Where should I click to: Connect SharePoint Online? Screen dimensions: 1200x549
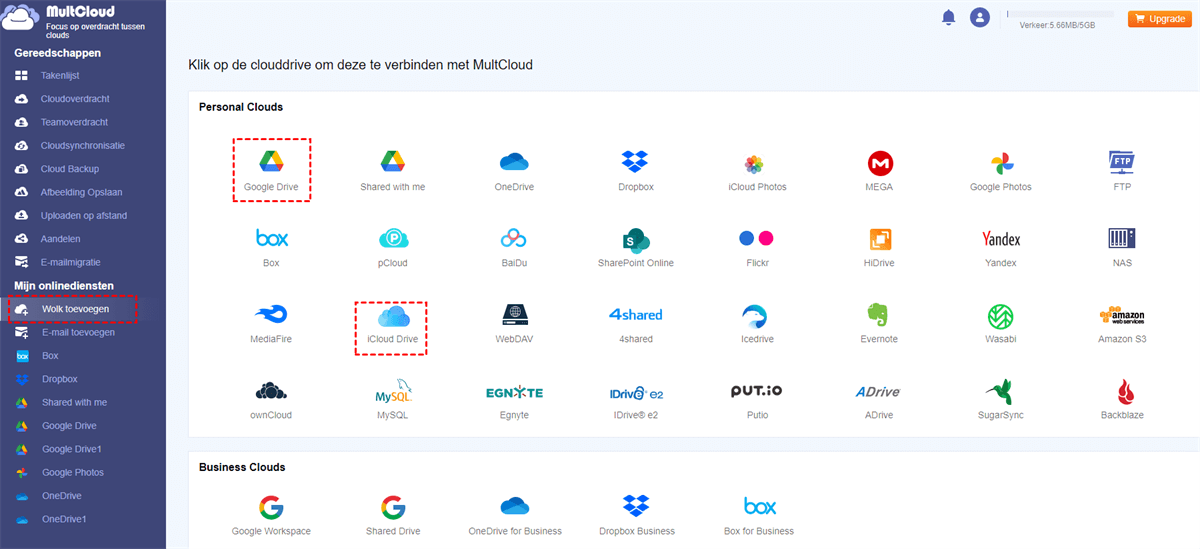pos(636,239)
